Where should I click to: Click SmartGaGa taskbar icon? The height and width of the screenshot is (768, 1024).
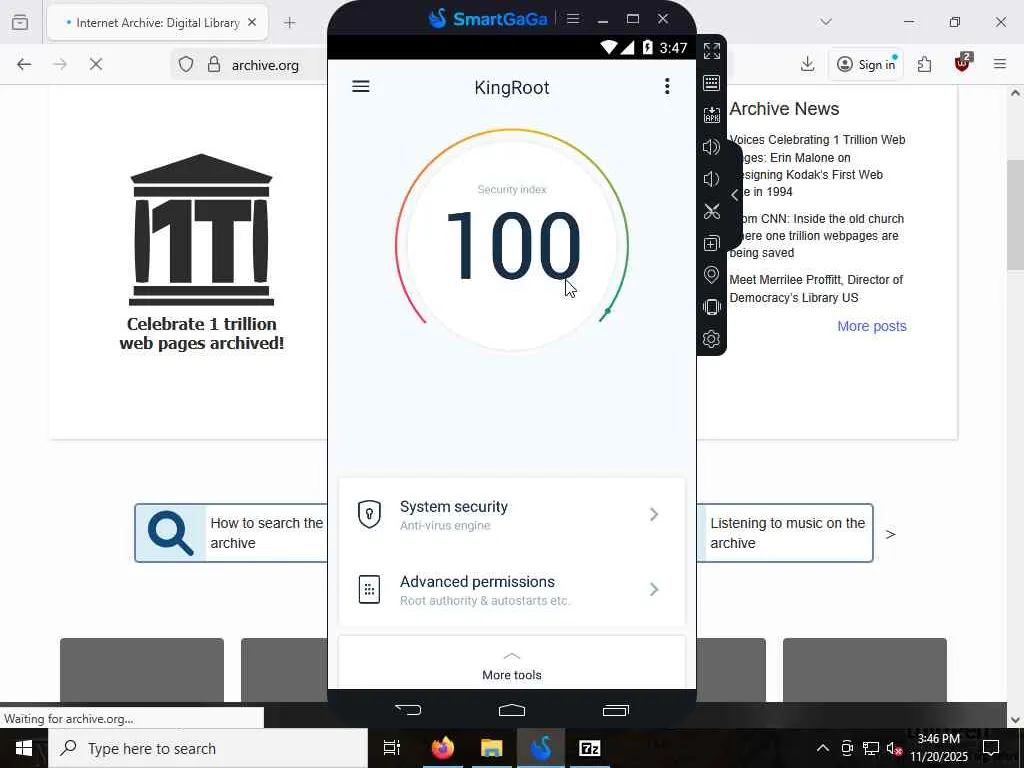(541, 748)
